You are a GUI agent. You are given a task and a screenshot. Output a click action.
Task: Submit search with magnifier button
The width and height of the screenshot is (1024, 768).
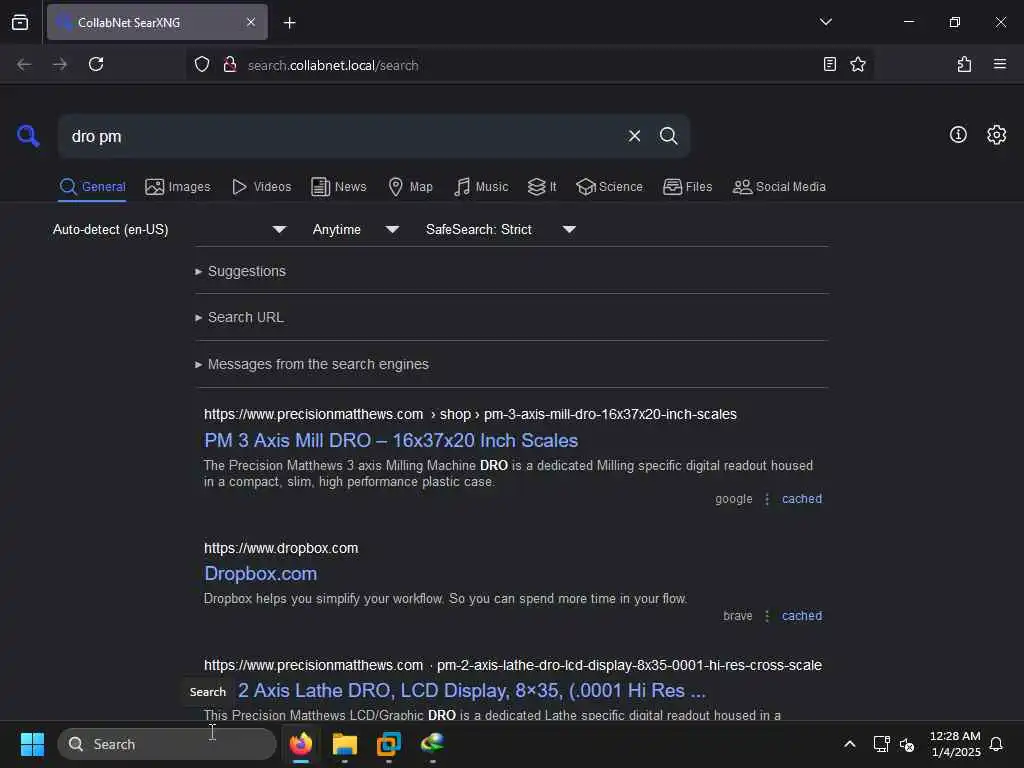click(668, 136)
